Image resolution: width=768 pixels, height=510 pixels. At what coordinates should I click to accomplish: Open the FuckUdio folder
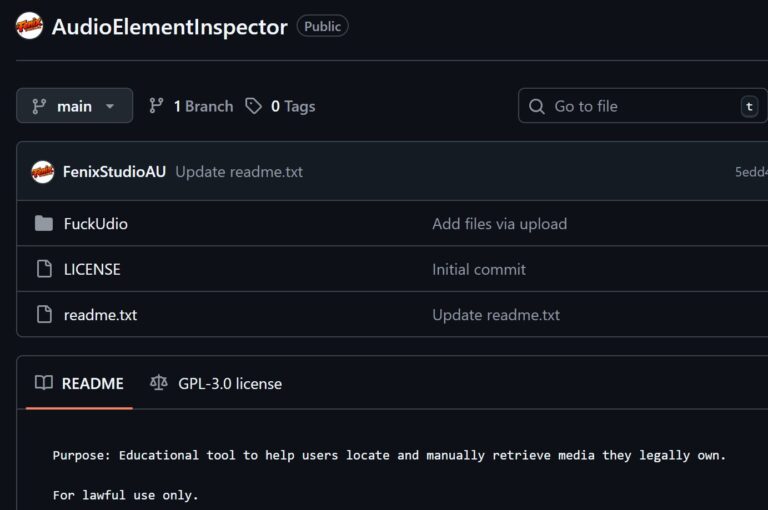[x=96, y=223]
